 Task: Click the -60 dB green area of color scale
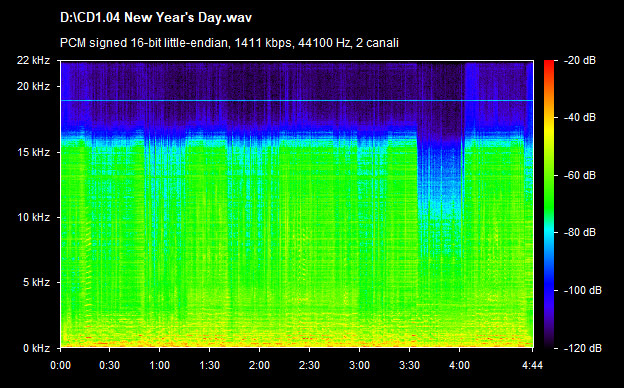point(549,175)
